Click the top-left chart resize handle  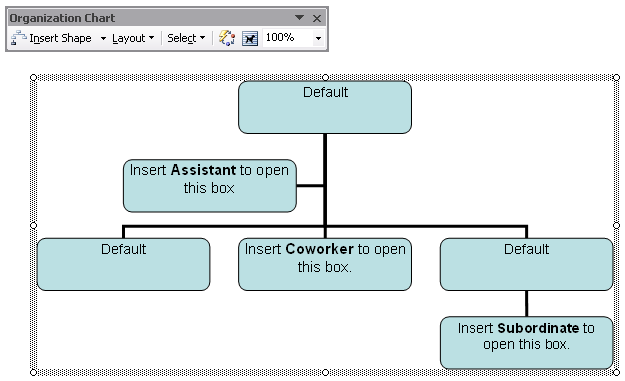click(33, 77)
